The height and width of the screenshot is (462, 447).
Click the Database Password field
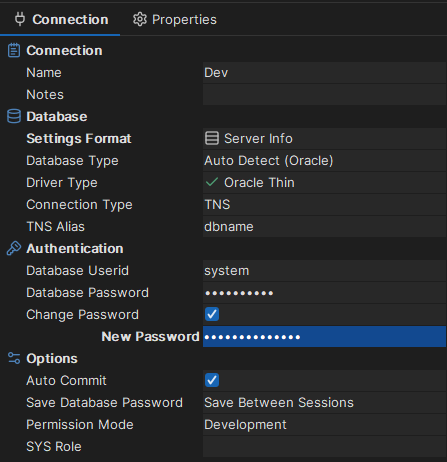[x=324, y=292]
